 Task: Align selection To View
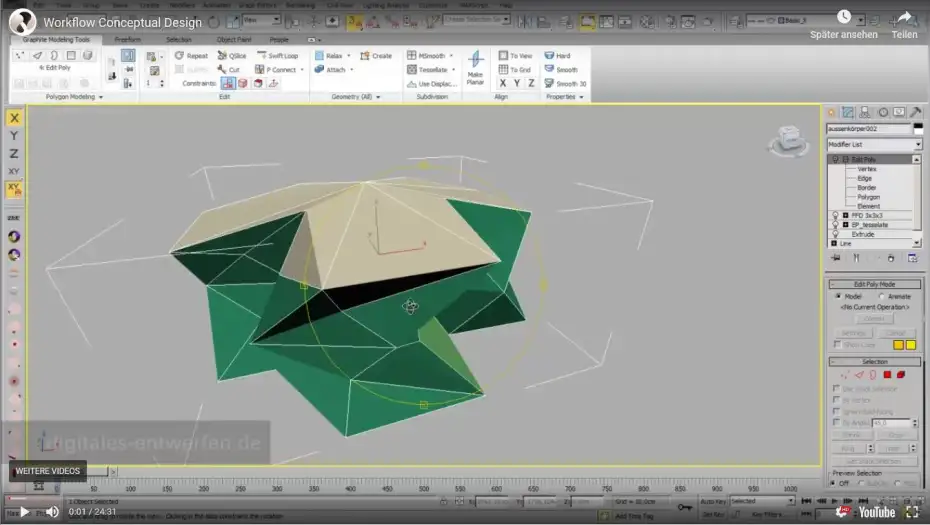(515, 55)
